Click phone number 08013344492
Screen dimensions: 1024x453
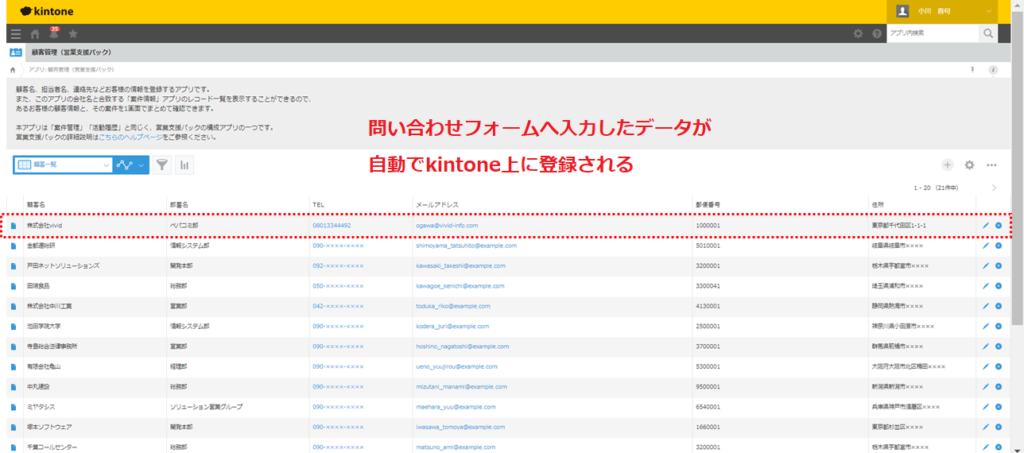[x=332, y=226]
